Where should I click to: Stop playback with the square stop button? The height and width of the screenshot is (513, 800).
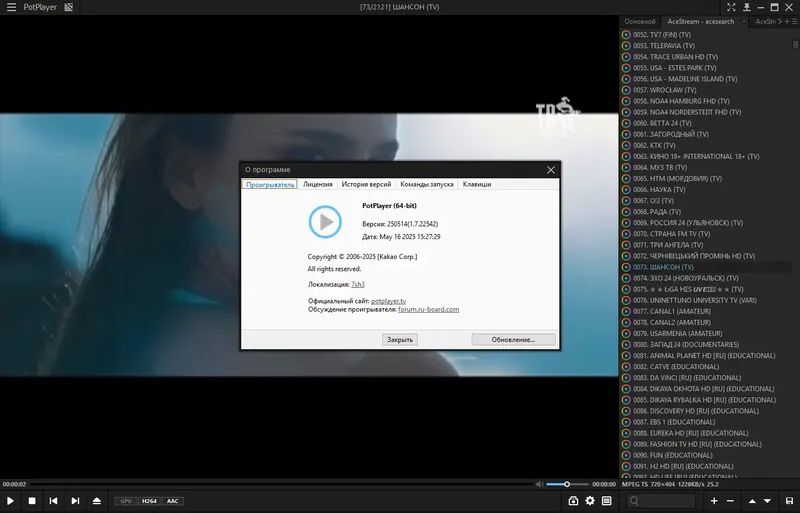[32, 501]
